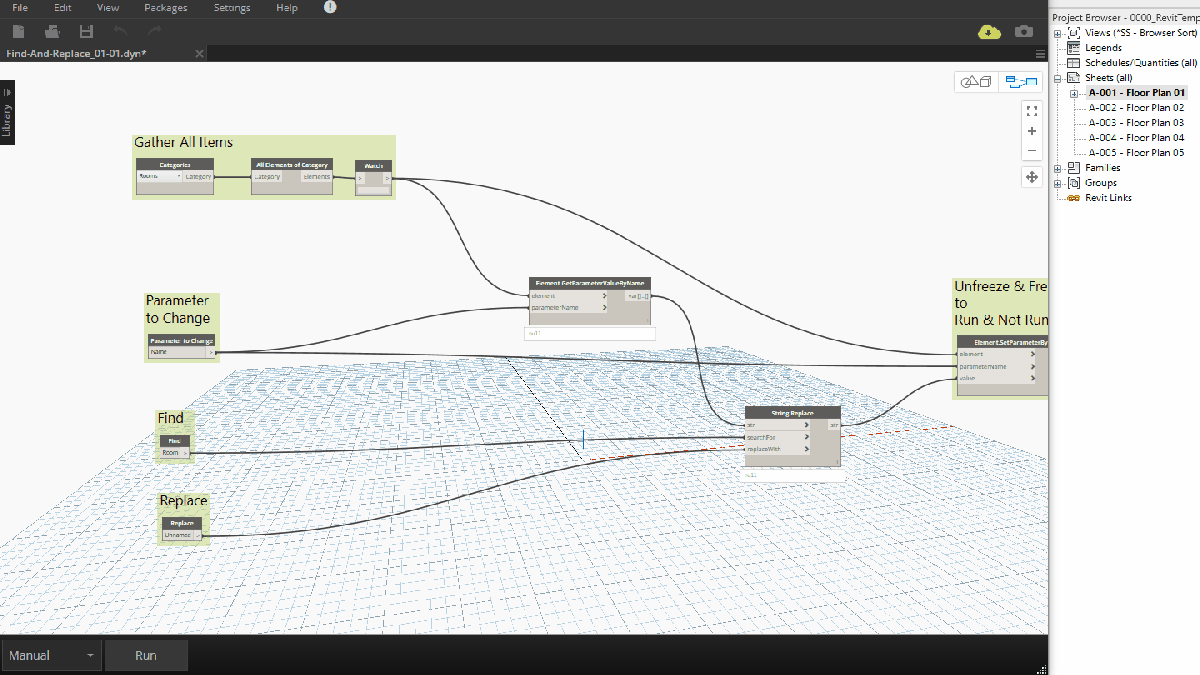
Task: Click the Undo arrow icon
Action: [x=119, y=31]
